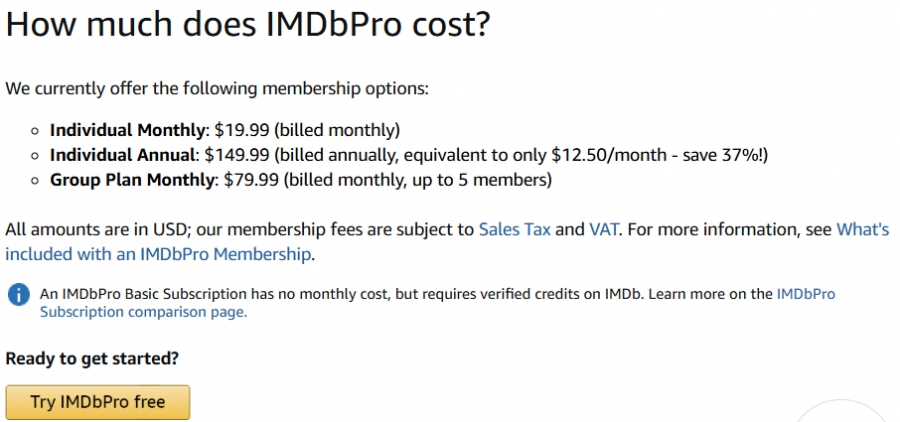Click the blue info icon beside Basic Subscription note
Screen dimensions: 900x422
[18, 295]
